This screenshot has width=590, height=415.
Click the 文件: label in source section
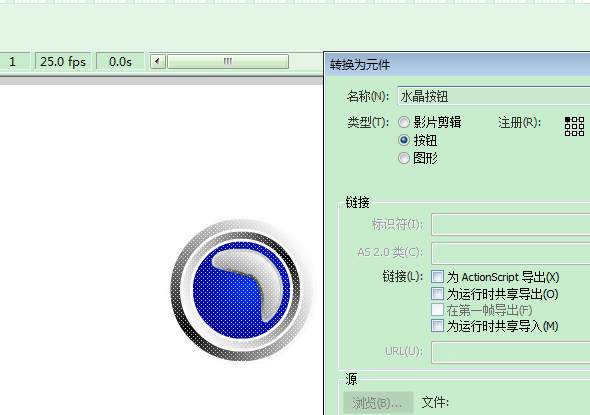(435, 403)
